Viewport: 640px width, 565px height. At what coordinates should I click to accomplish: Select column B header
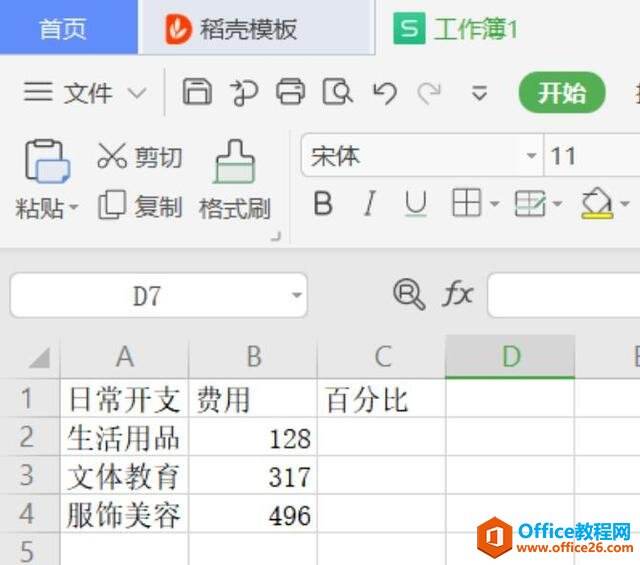(x=253, y=357)
